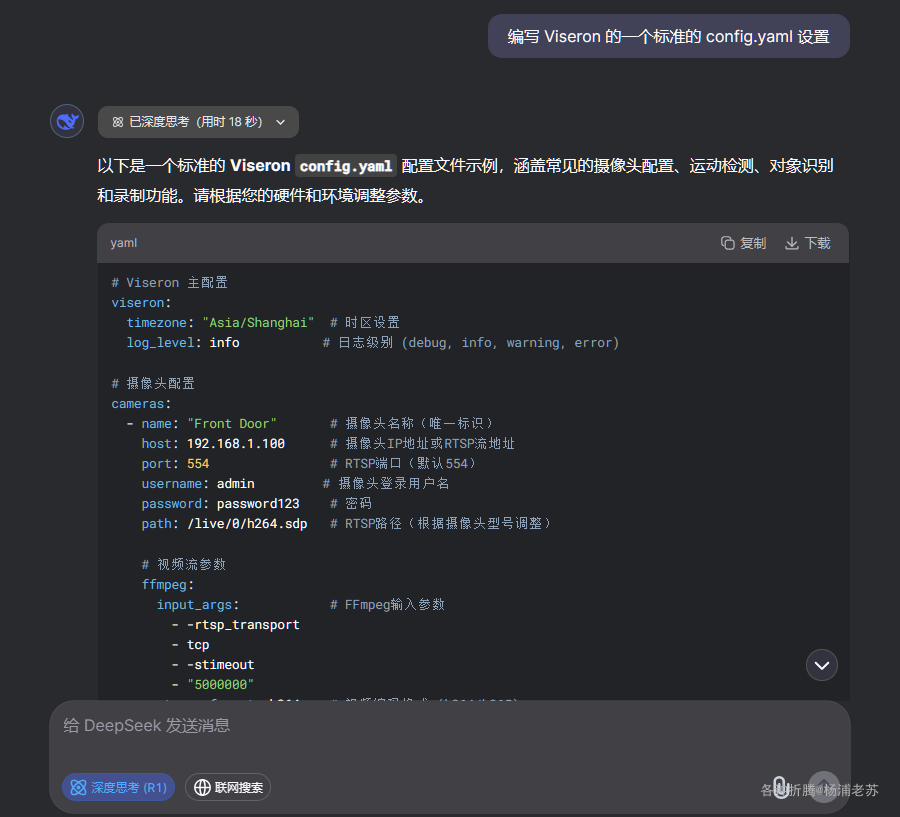Toggle the web search option
Screen dimensions: 900x817
click(x=228, y=787)
